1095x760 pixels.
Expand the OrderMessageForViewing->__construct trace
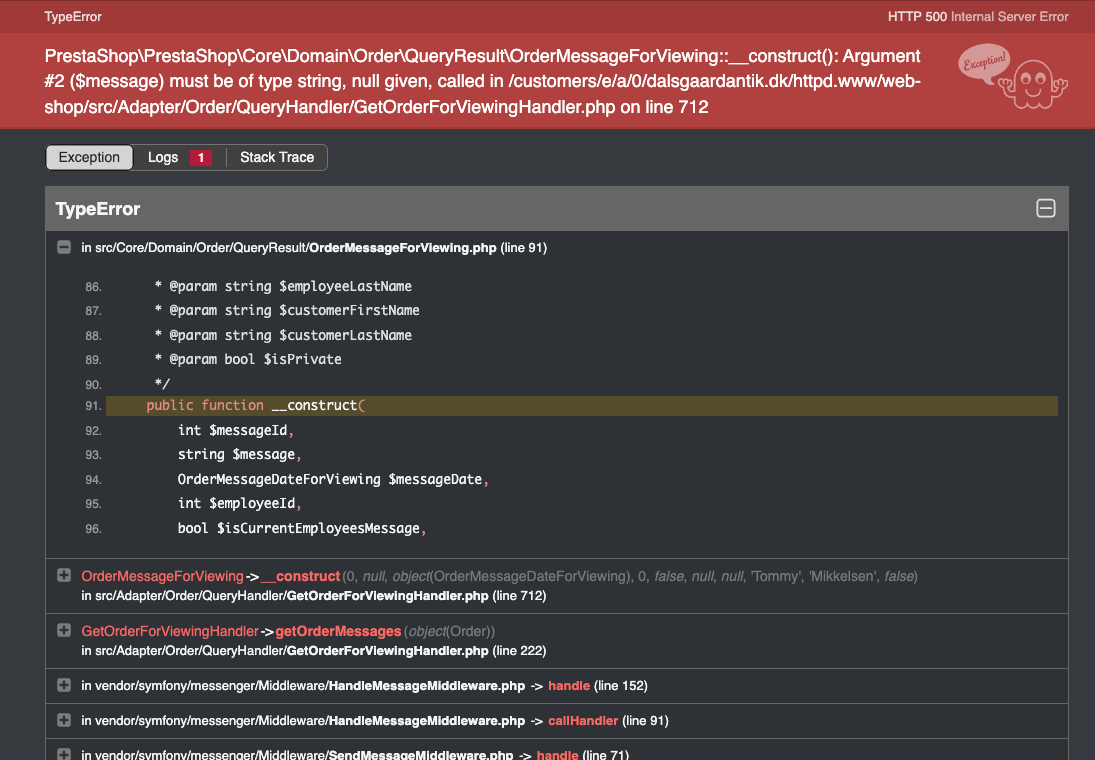64,575
